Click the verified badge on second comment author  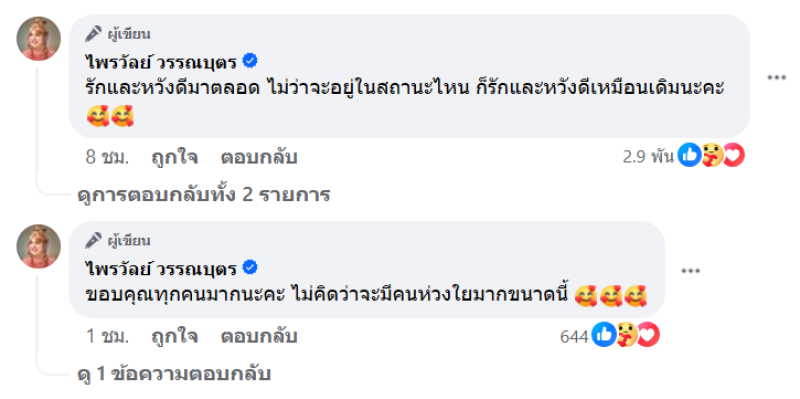pos(250,267)
